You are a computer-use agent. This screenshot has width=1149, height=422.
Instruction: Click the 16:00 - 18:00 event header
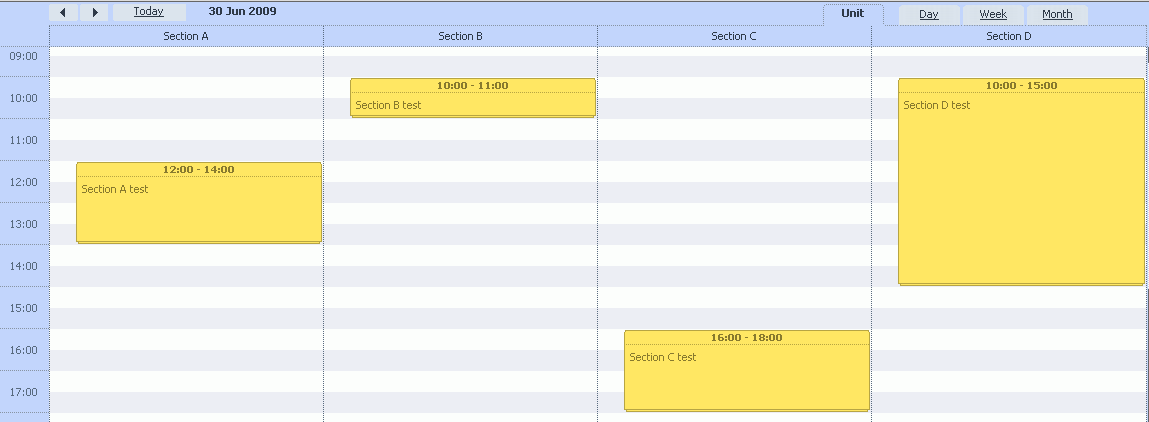click(x=746, y=338)
